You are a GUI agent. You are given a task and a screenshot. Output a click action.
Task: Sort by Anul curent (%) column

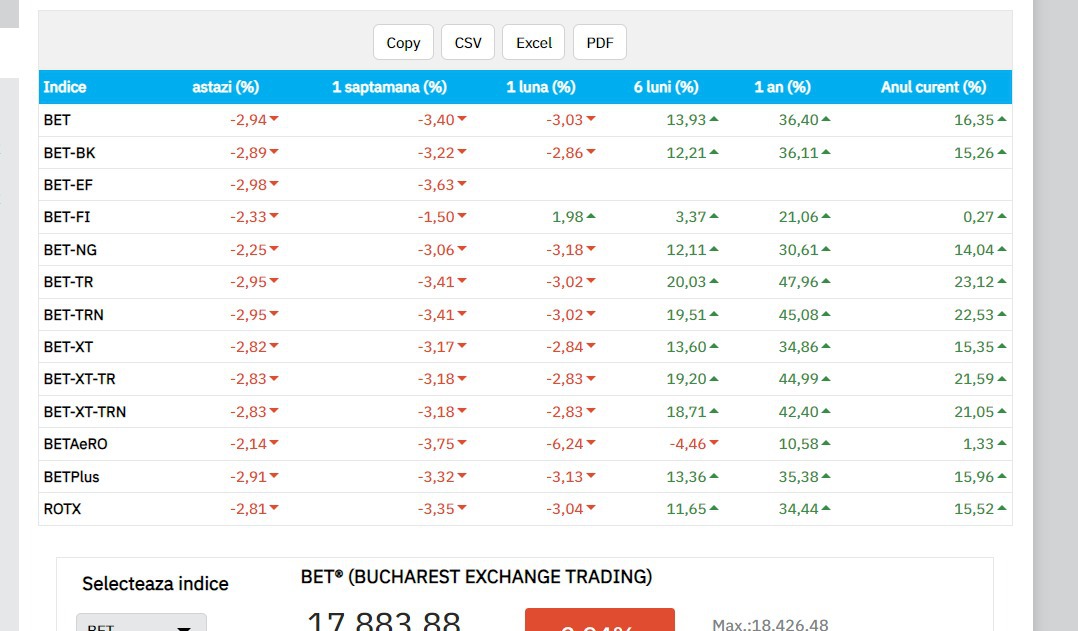(933, 87)
